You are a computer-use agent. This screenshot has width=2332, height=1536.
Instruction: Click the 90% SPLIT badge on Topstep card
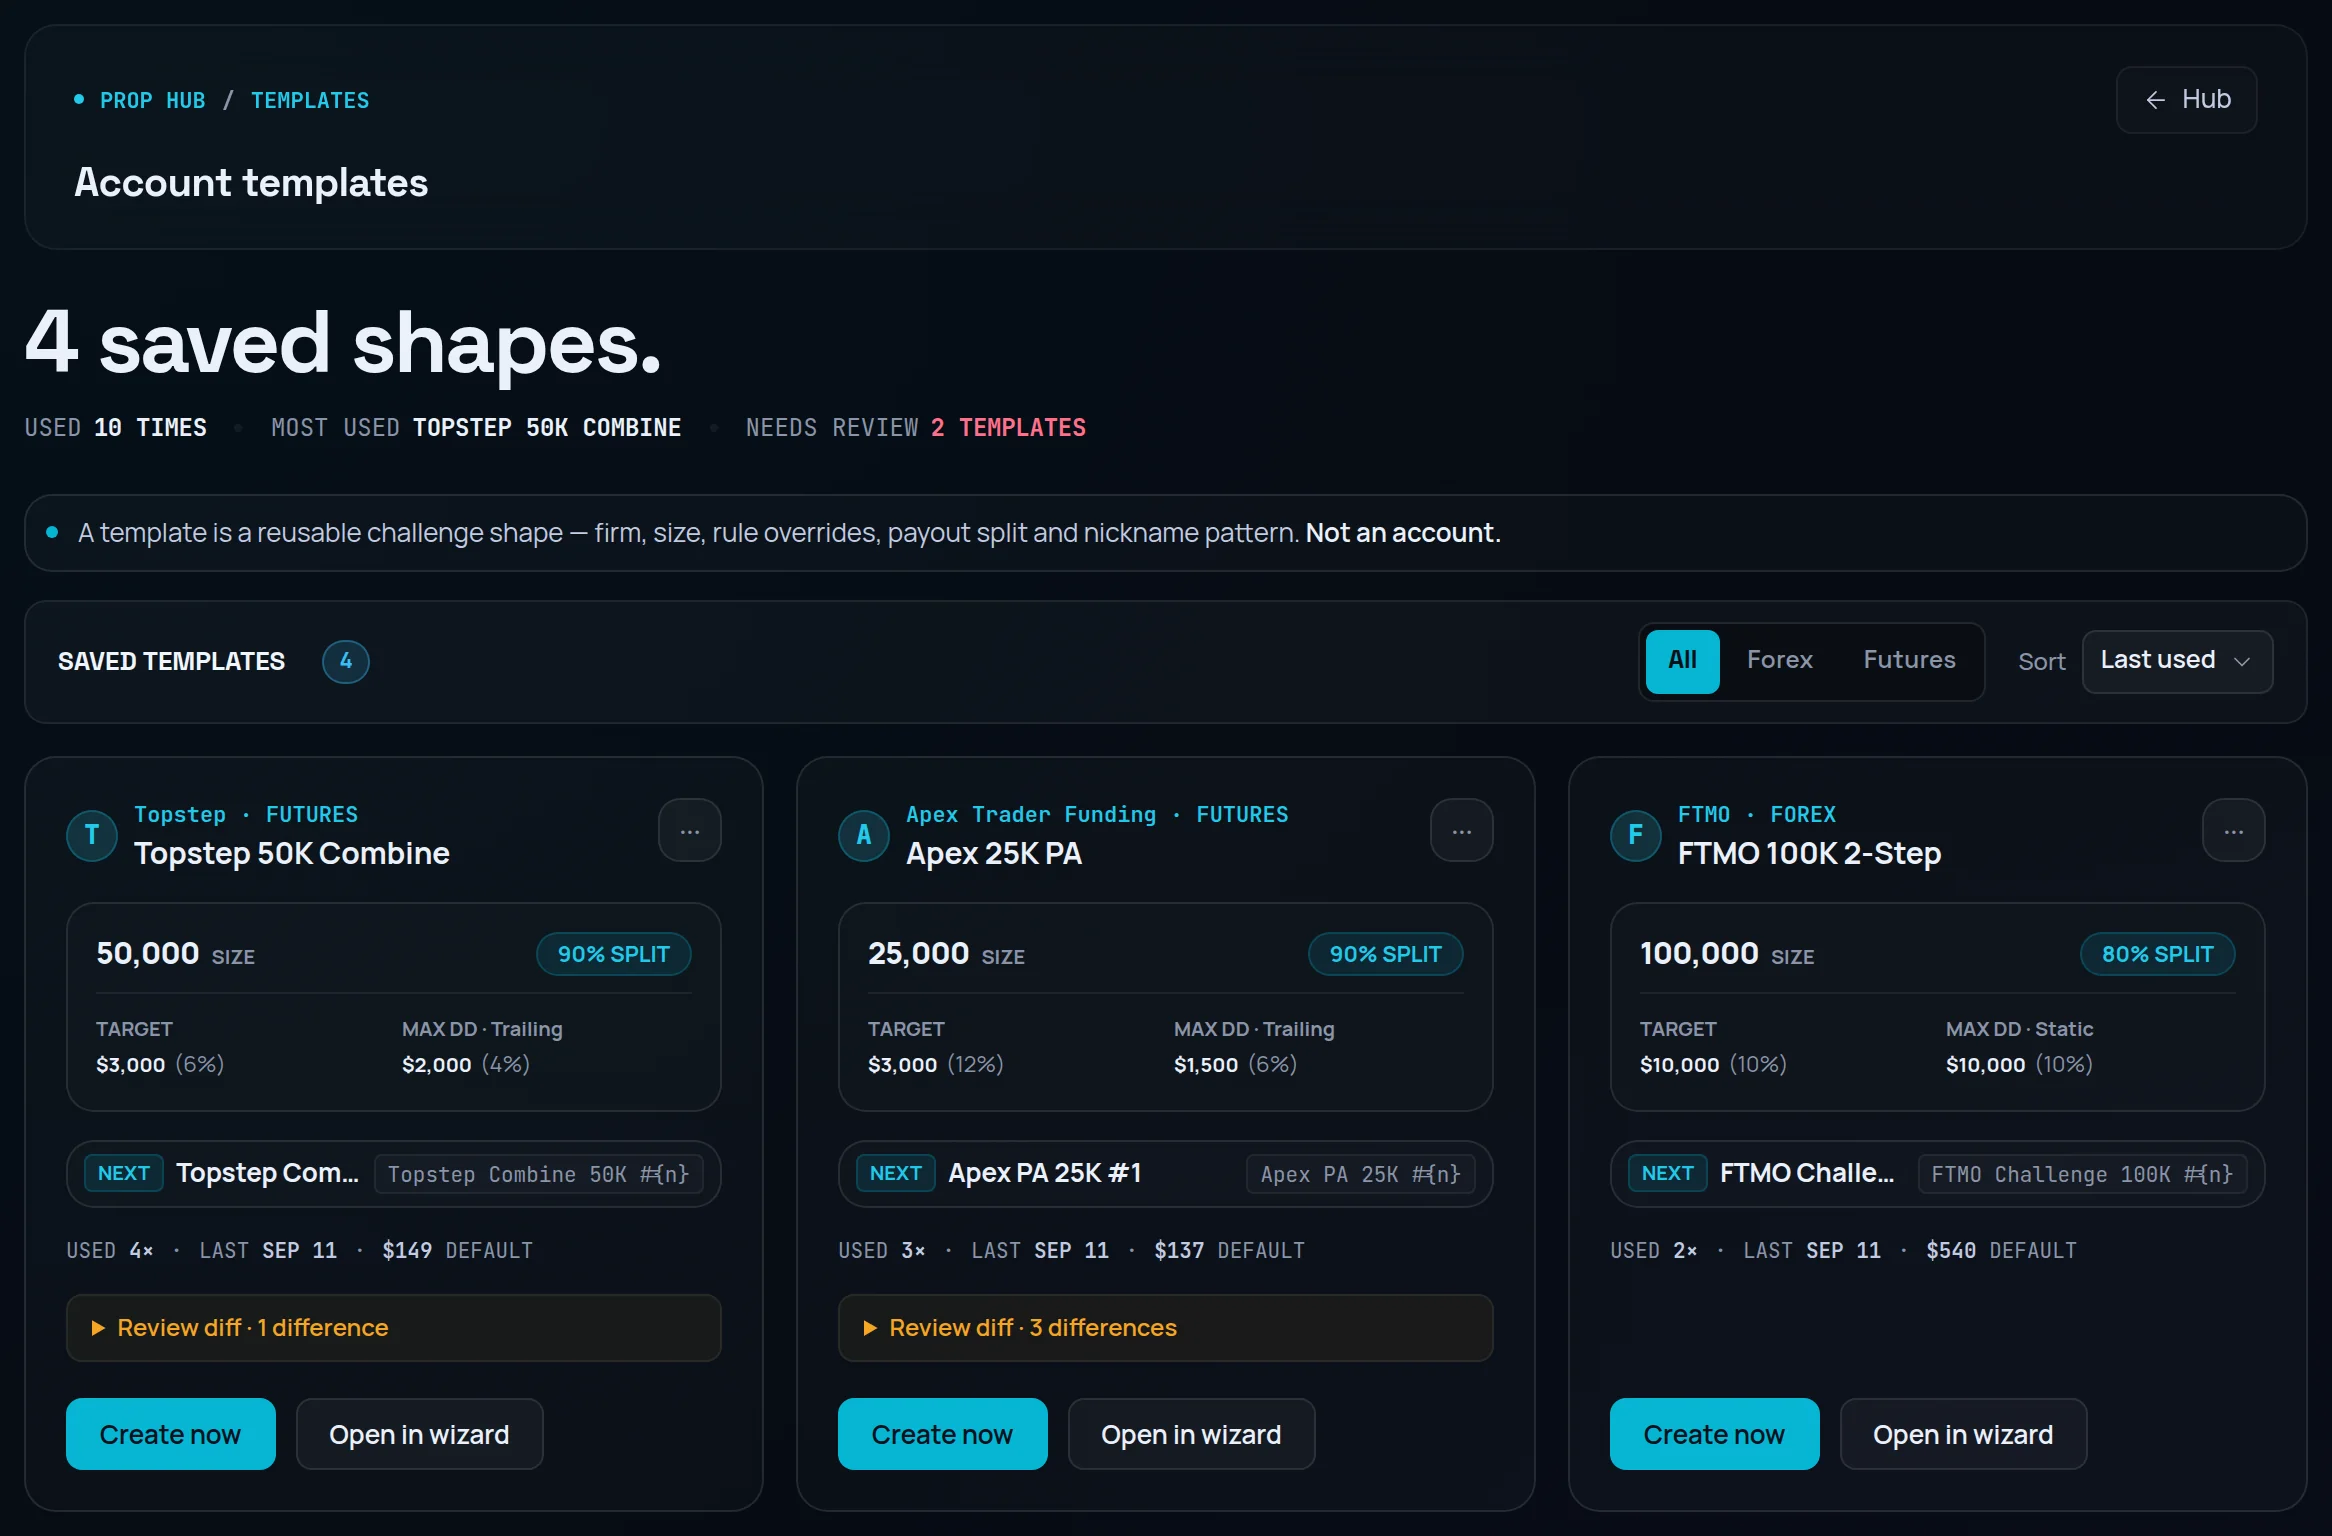pyautogui.click(x=614, y=954)
